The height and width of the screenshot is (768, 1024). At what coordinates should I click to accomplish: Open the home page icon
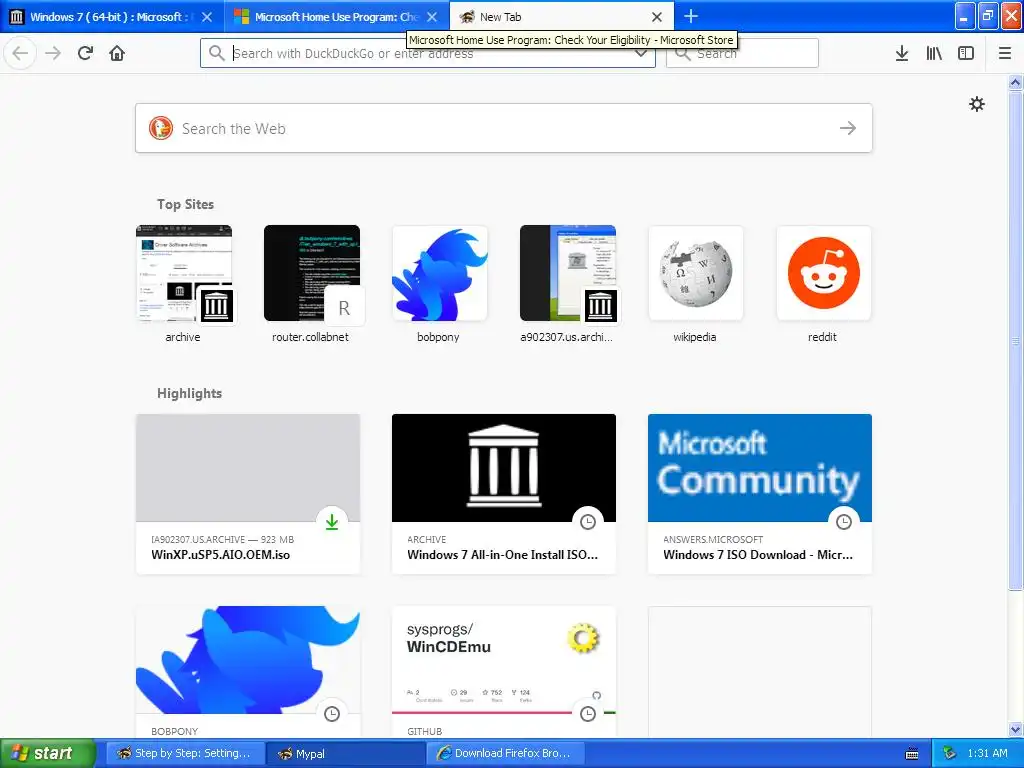(x=117, y=53)
